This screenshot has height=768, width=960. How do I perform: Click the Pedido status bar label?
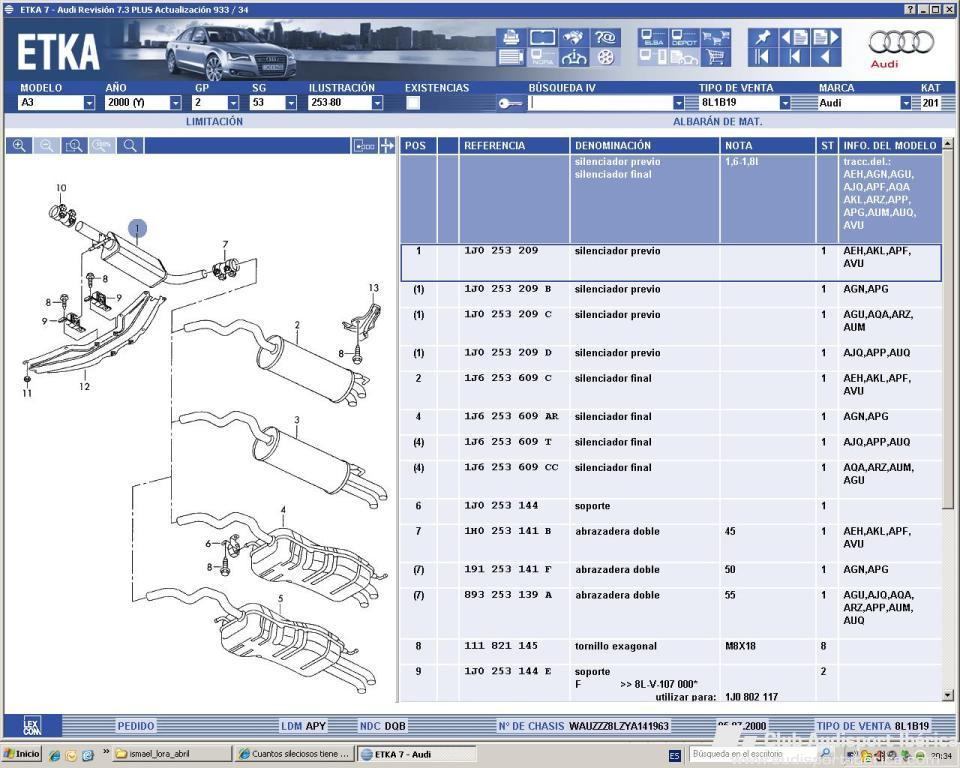click(136, 726)
